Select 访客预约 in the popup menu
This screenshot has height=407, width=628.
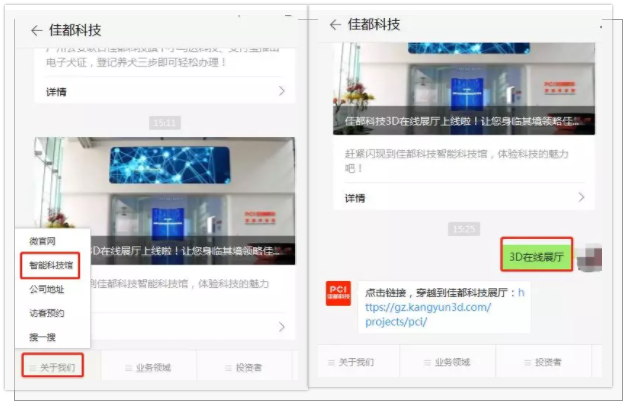(x=46, y=313)
